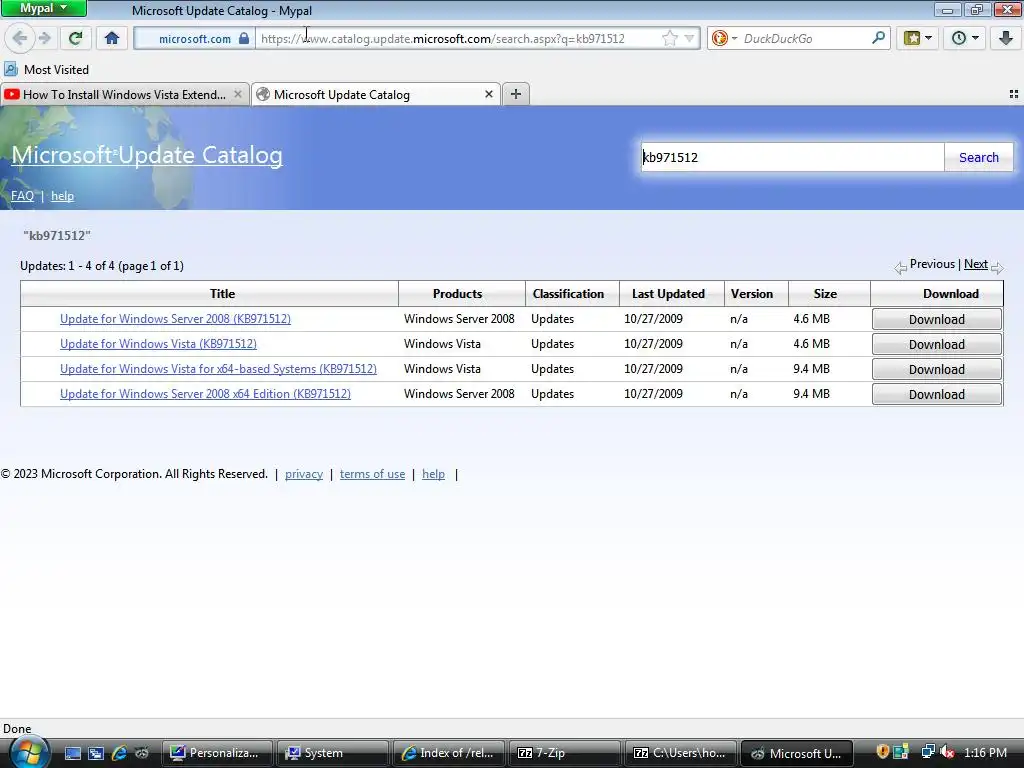
Task: Open Update for Windows Vista (KB971512) link
Action: (158, 344)
